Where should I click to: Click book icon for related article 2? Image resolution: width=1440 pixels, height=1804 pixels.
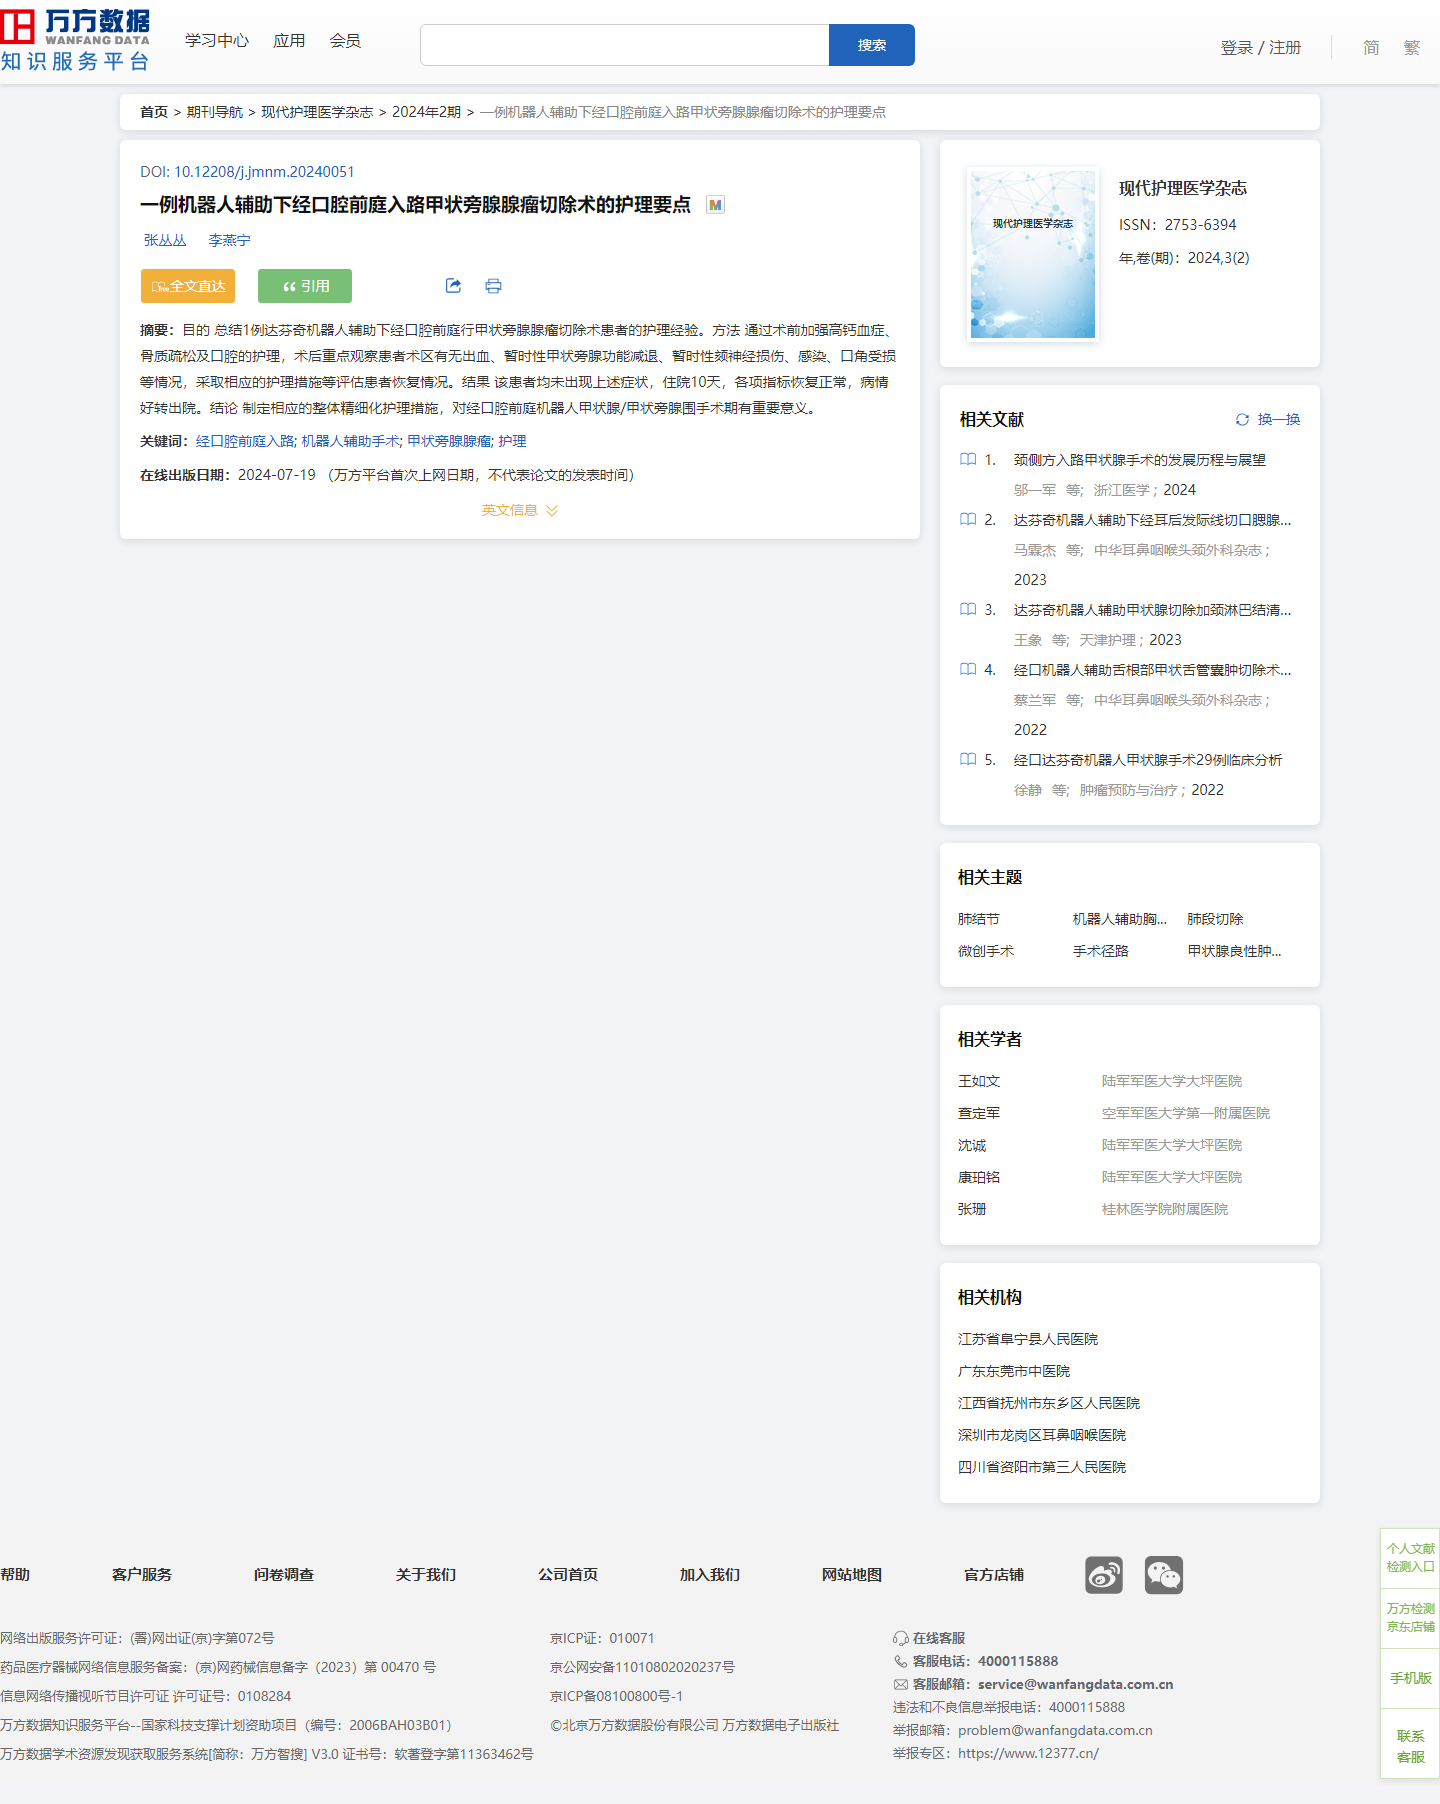[968, 520]
